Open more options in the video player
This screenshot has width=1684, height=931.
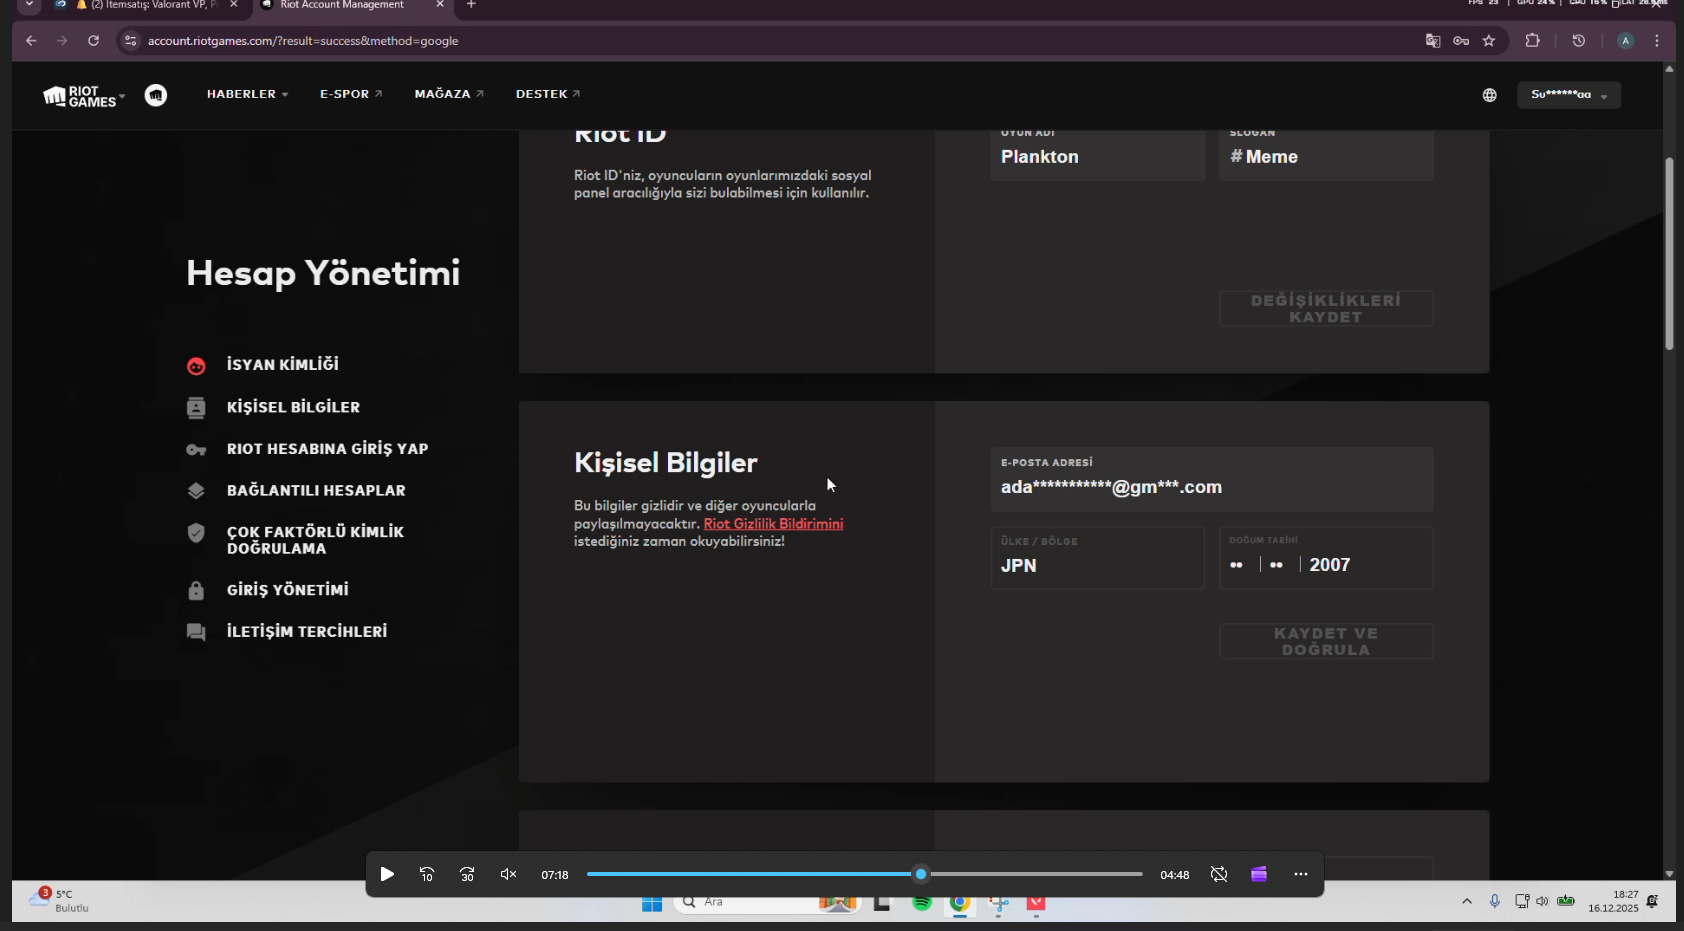point(1301,875)
